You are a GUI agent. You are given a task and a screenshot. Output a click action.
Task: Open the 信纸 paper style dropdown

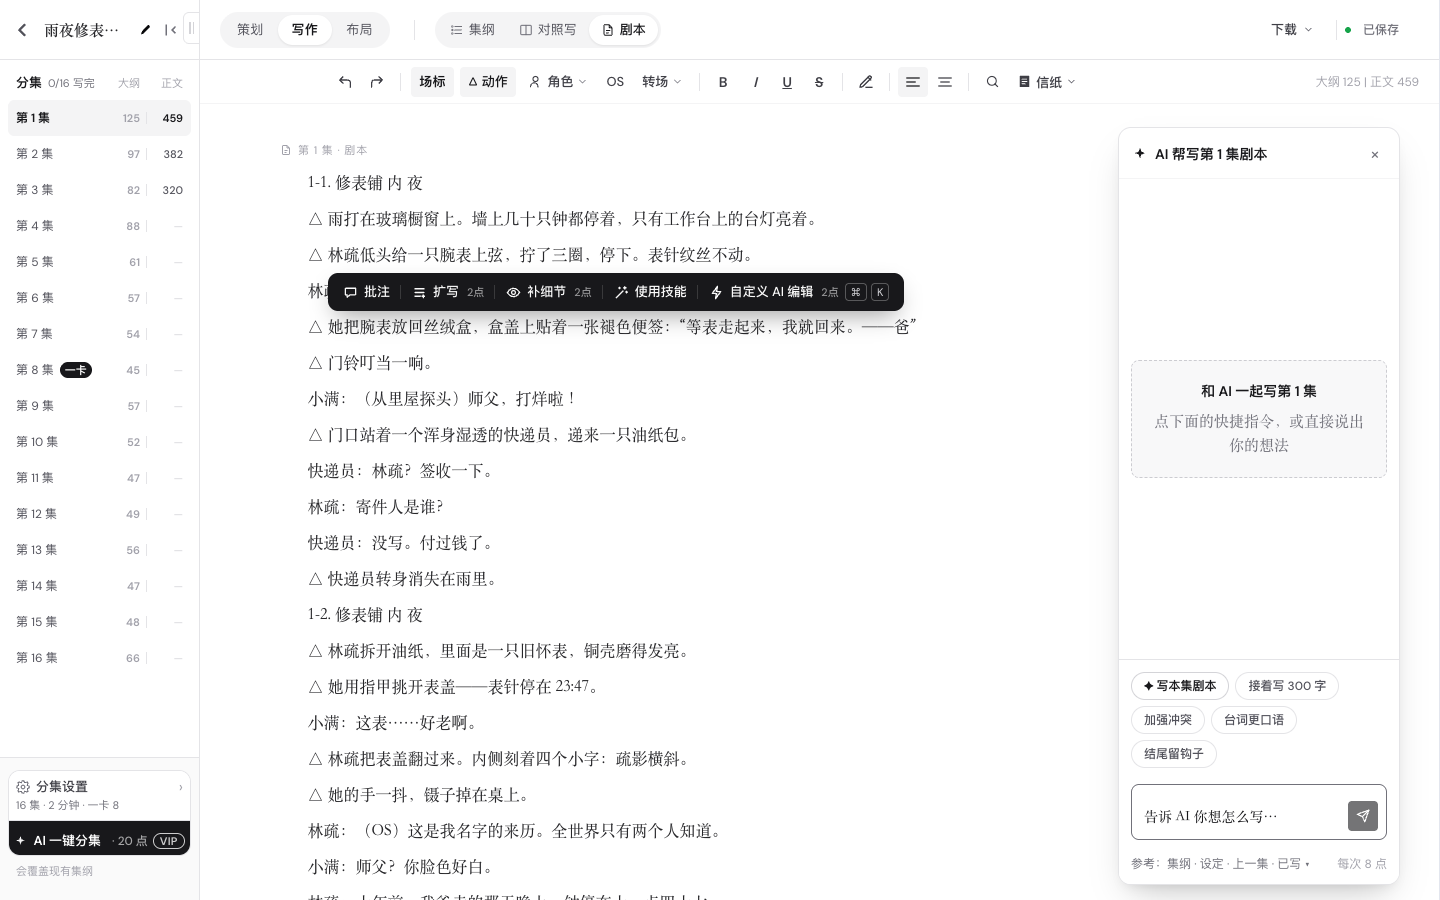click(x=1047, y=82)
